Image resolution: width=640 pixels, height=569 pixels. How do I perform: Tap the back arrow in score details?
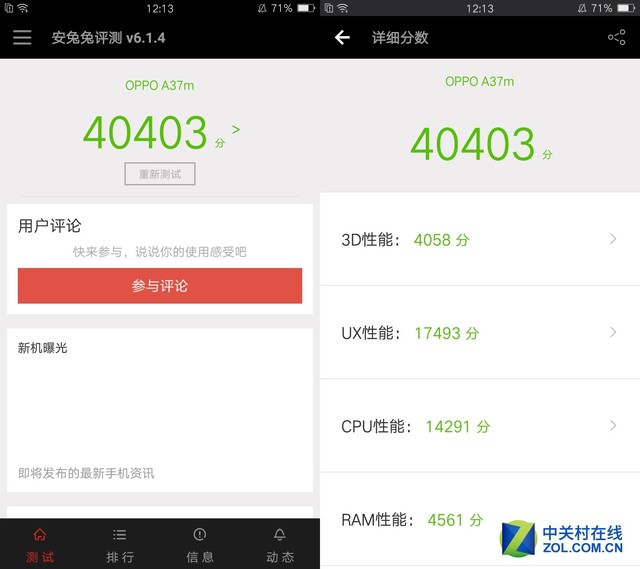(x=342, y=38)
